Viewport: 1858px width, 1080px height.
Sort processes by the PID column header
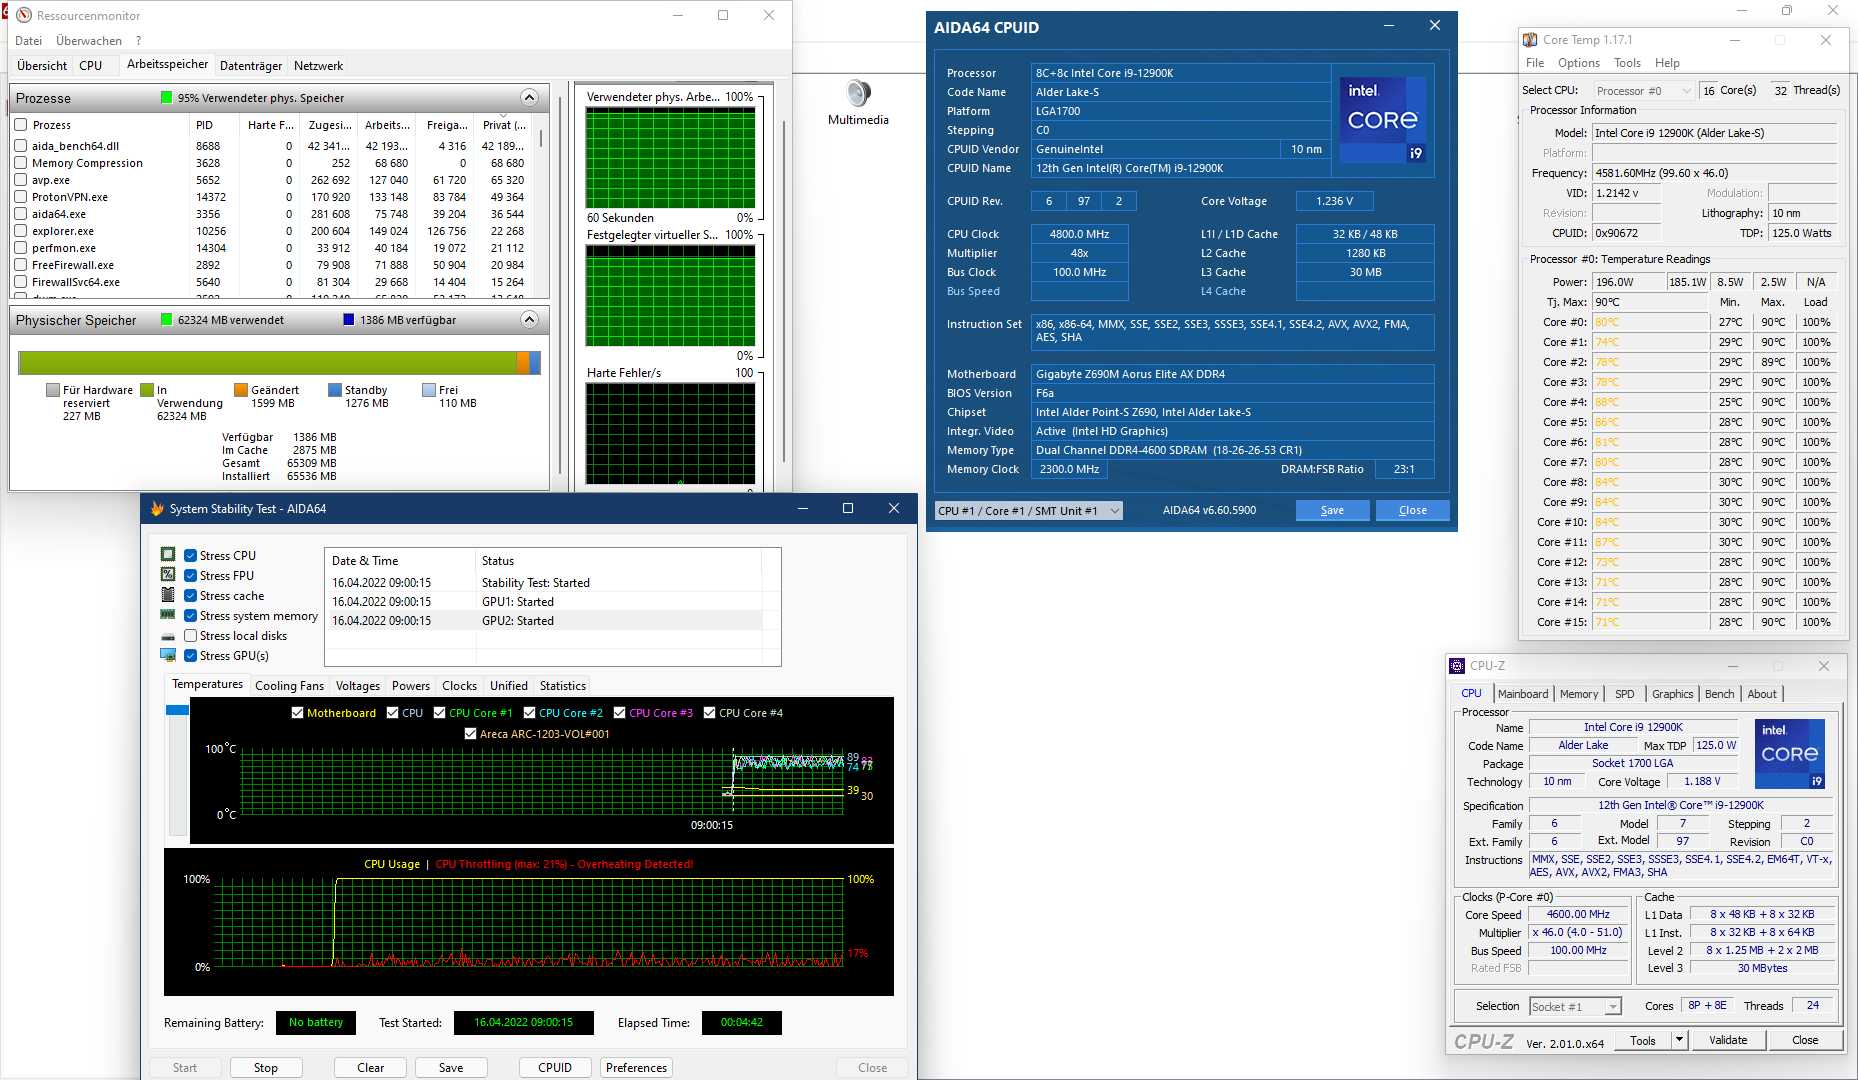214,125
